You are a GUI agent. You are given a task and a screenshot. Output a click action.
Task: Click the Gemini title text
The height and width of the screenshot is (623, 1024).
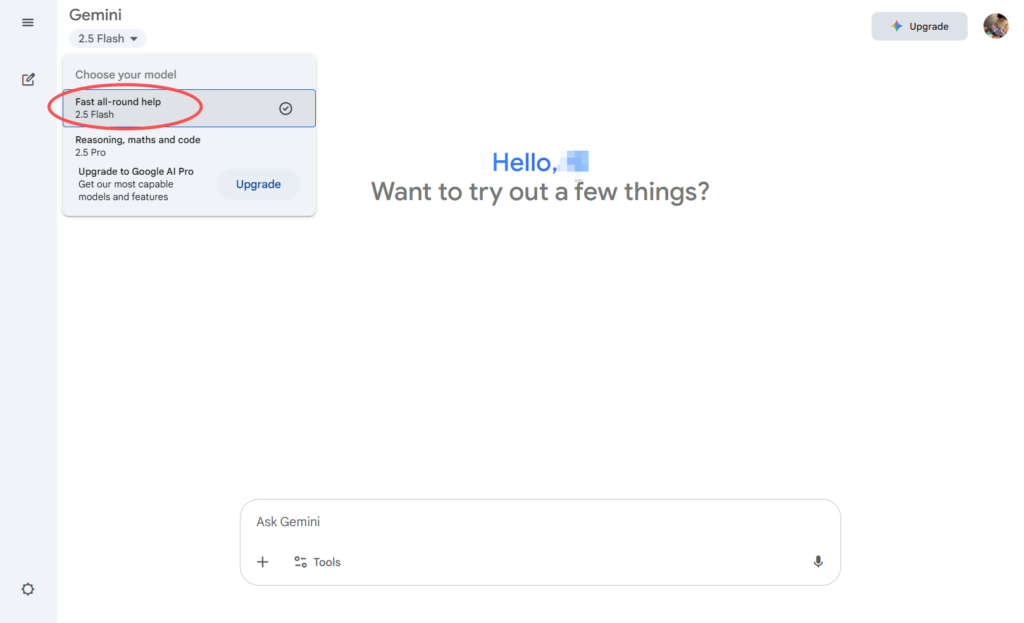pyautogui.click(x=95, y=15)
